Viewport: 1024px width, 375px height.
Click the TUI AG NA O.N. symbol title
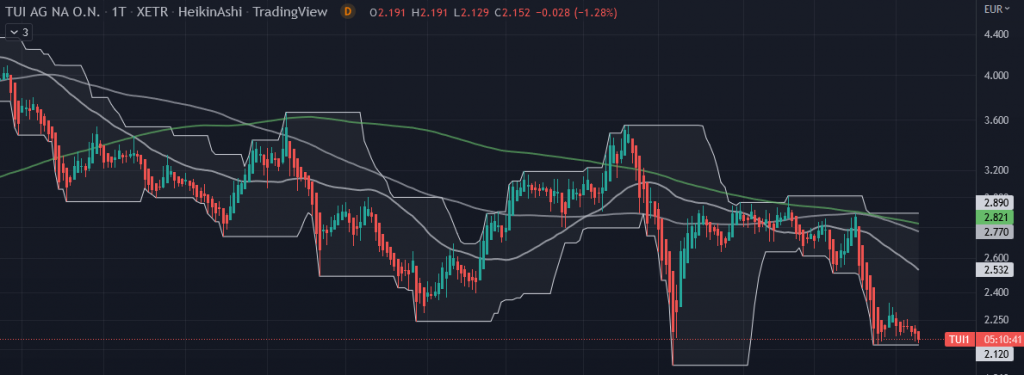click(53, 12)
